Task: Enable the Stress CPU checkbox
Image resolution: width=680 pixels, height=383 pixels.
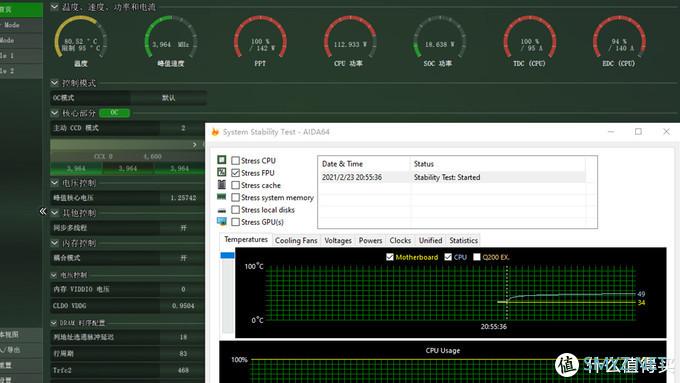Action: (x=235, y=160)
